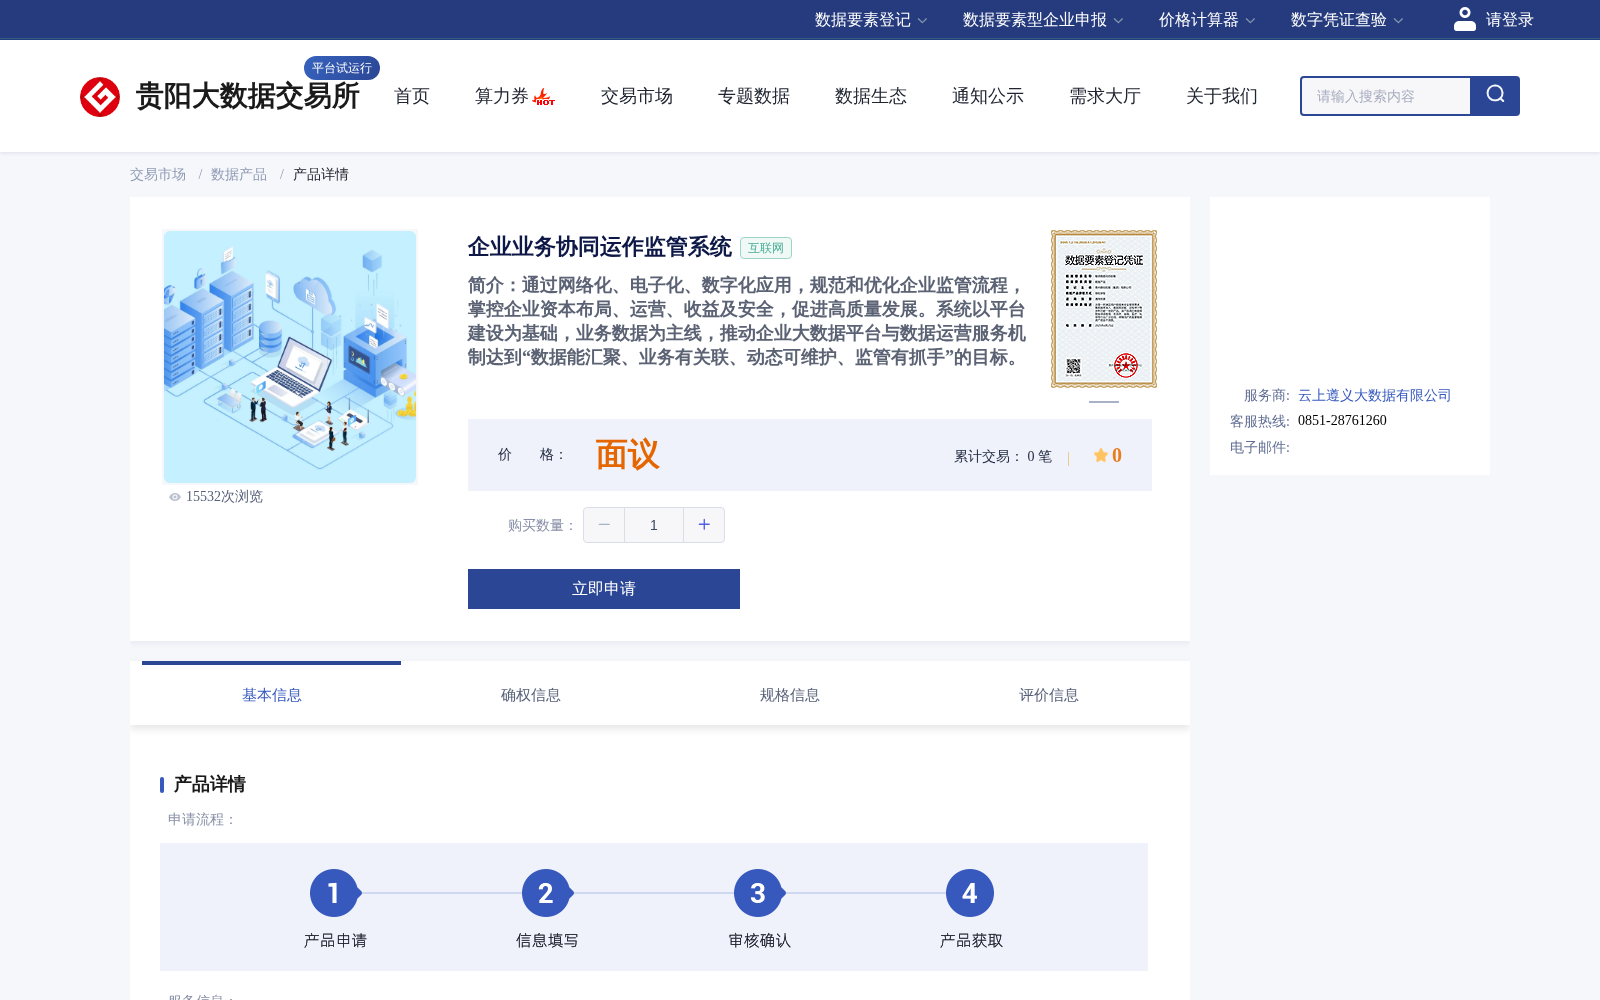Open the product illustration thumbnail
The width and height of the screenshot is (1600, 1000).
290,357
